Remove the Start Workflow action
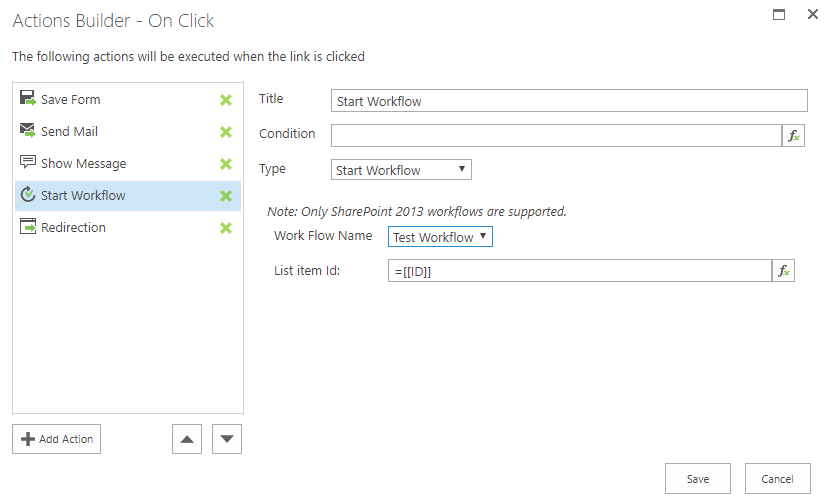 (226, 196)
